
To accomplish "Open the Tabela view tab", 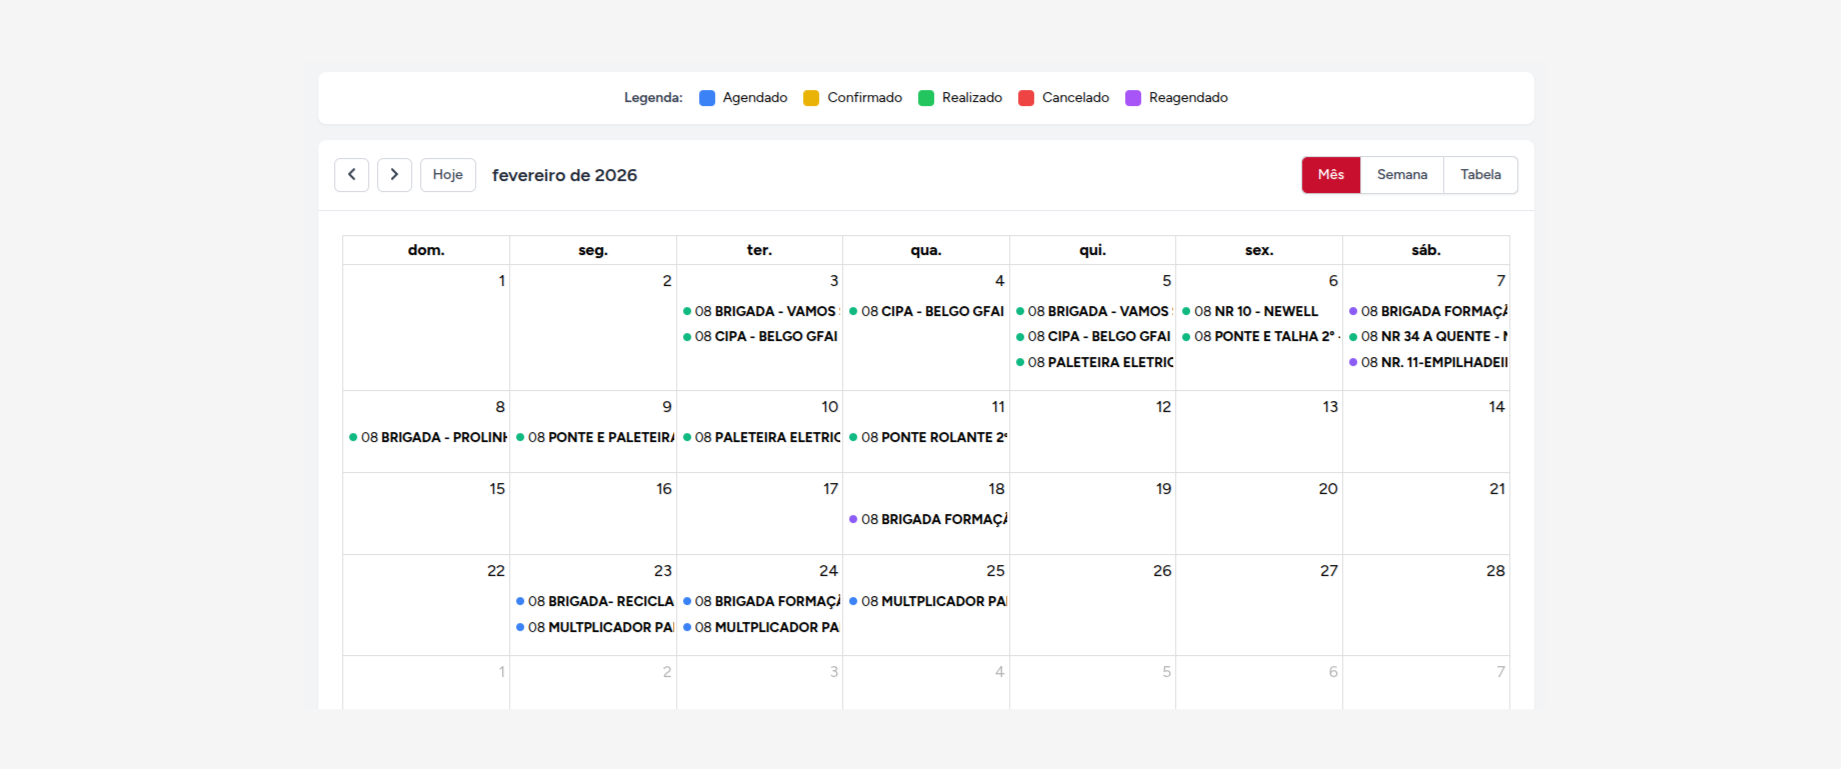I will (x=1480, y=175).
